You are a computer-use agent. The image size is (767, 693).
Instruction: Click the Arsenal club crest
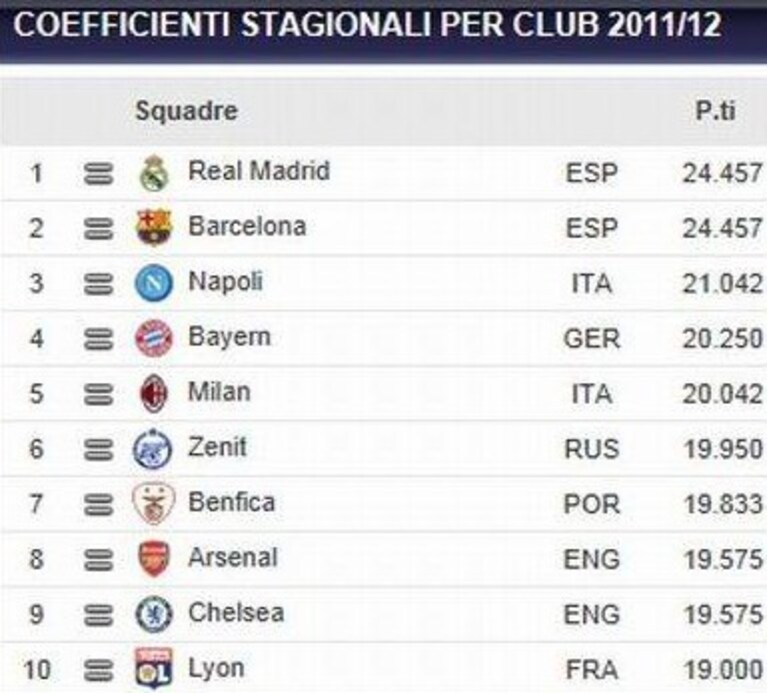(x=154, y=559)
